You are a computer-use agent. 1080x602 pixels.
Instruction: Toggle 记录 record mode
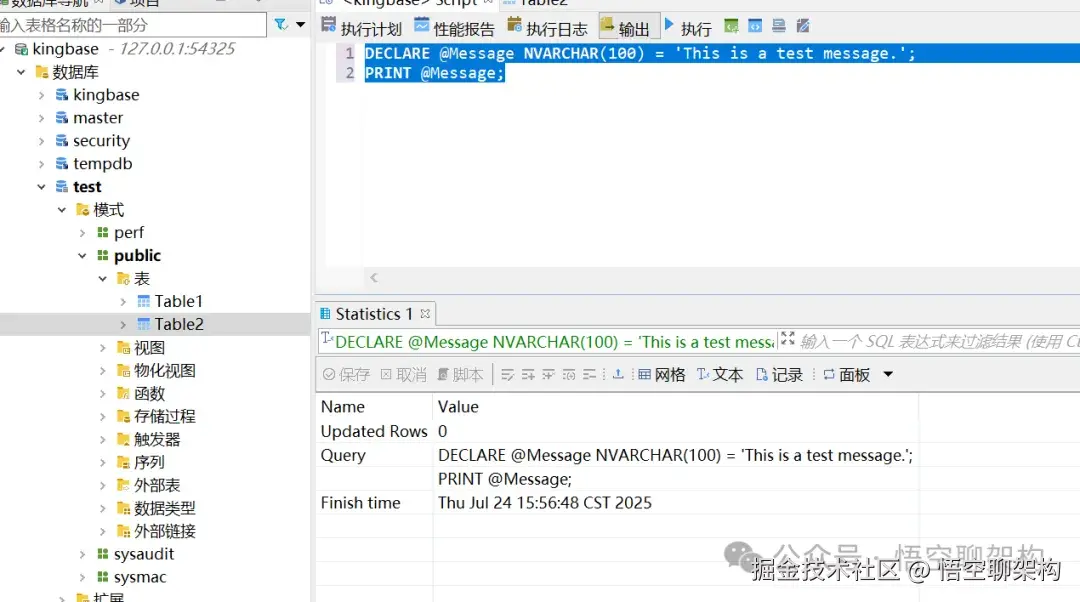pos(779,375)
